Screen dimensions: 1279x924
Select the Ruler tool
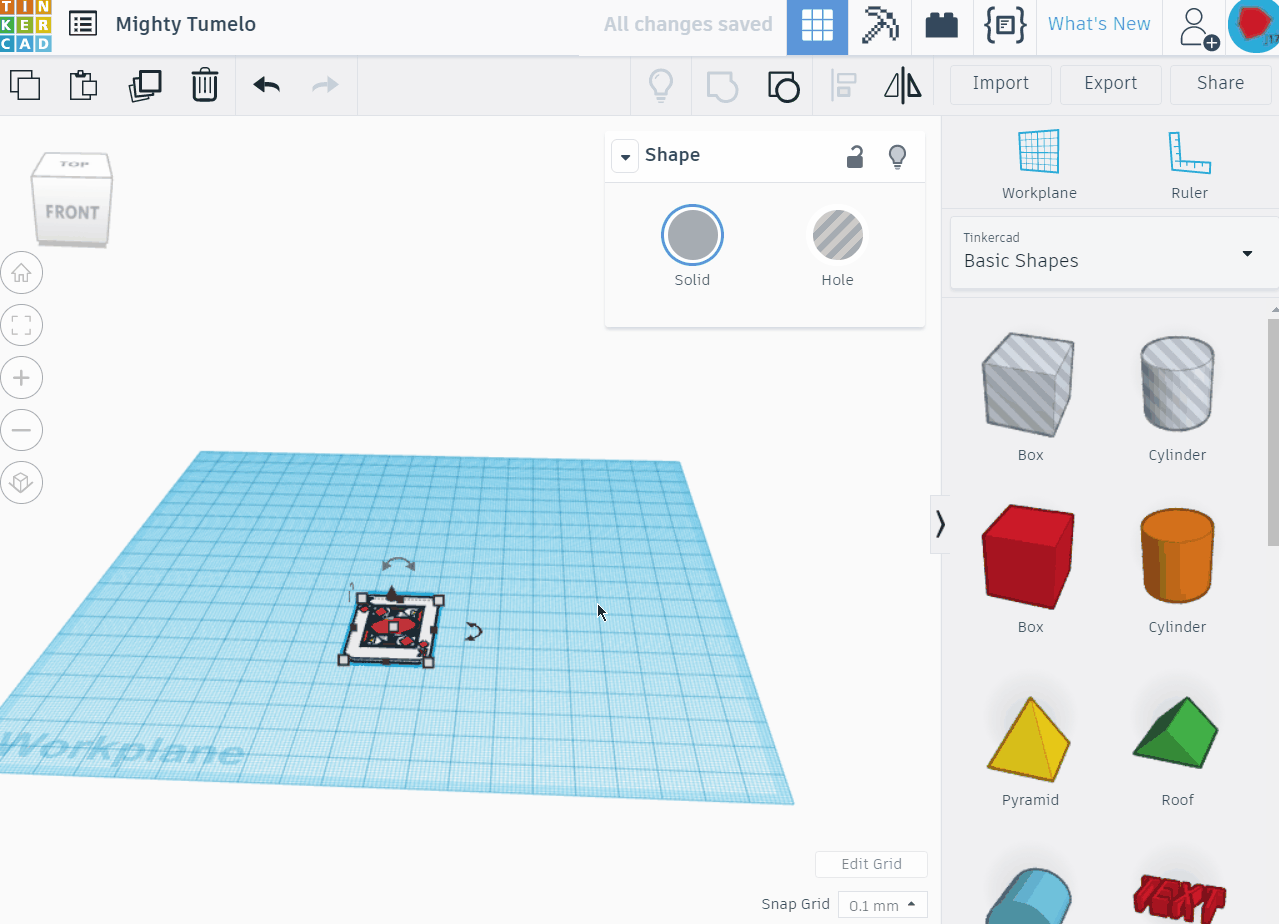tap(1189, 163)
